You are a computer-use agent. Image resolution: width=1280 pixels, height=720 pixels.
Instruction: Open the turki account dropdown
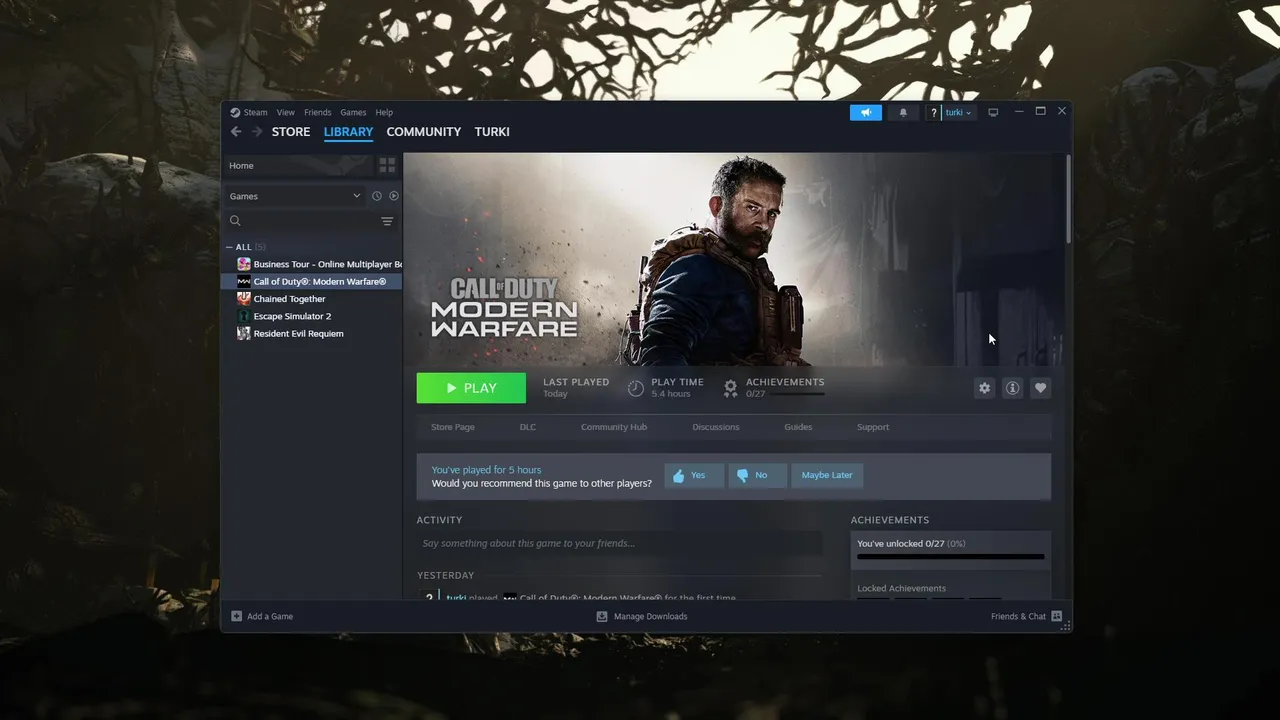pyautogui.click(x=958, y=112)
